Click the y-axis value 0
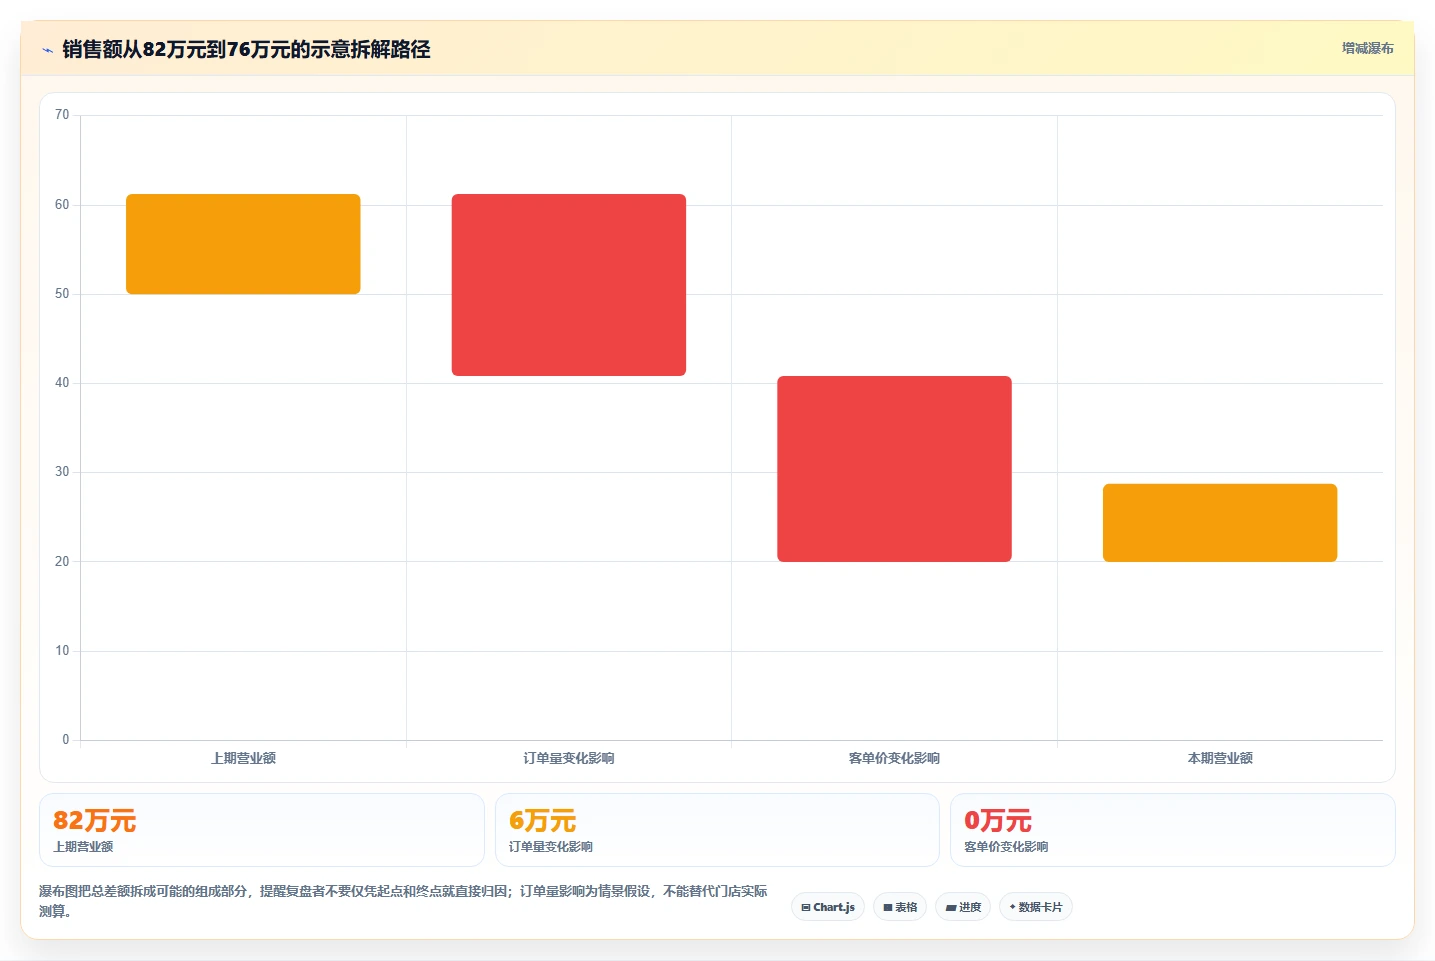1435x961 pixels. [66, 740]
